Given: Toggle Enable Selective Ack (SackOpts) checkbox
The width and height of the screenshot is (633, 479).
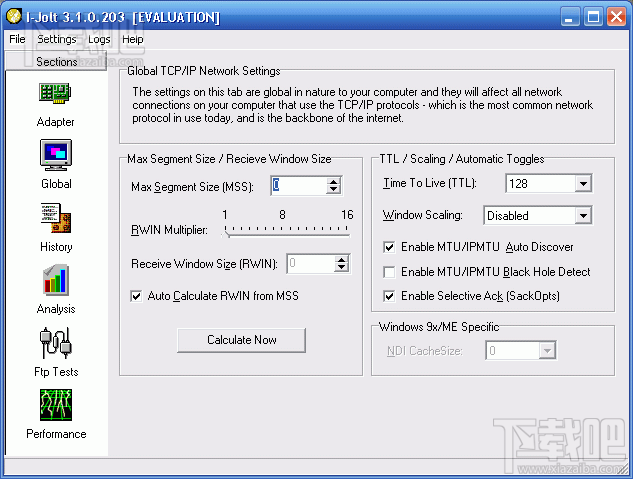Looking at the screenshot, I should (x=389, y=296).
